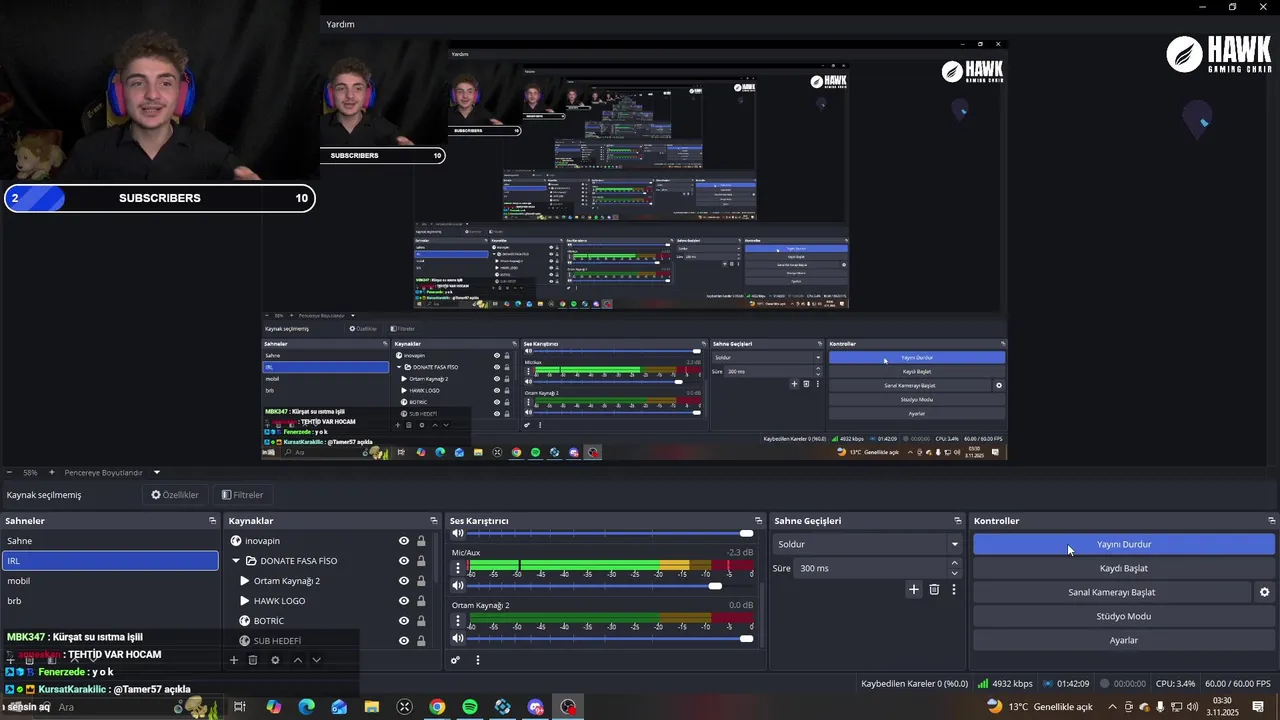Switch to the brb scene
The height and width of the screenshot is (720, 1280).
(x=110, y=601)
